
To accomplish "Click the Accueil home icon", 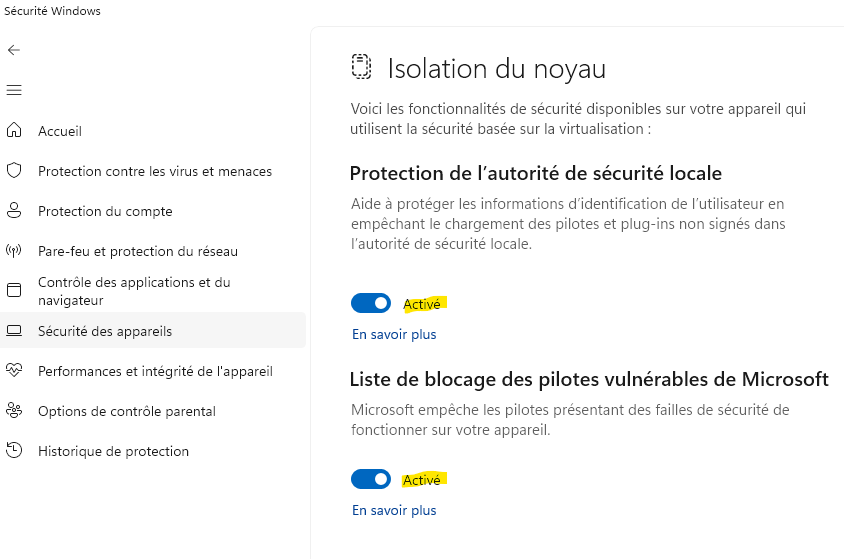I will (x=14, y=131).
